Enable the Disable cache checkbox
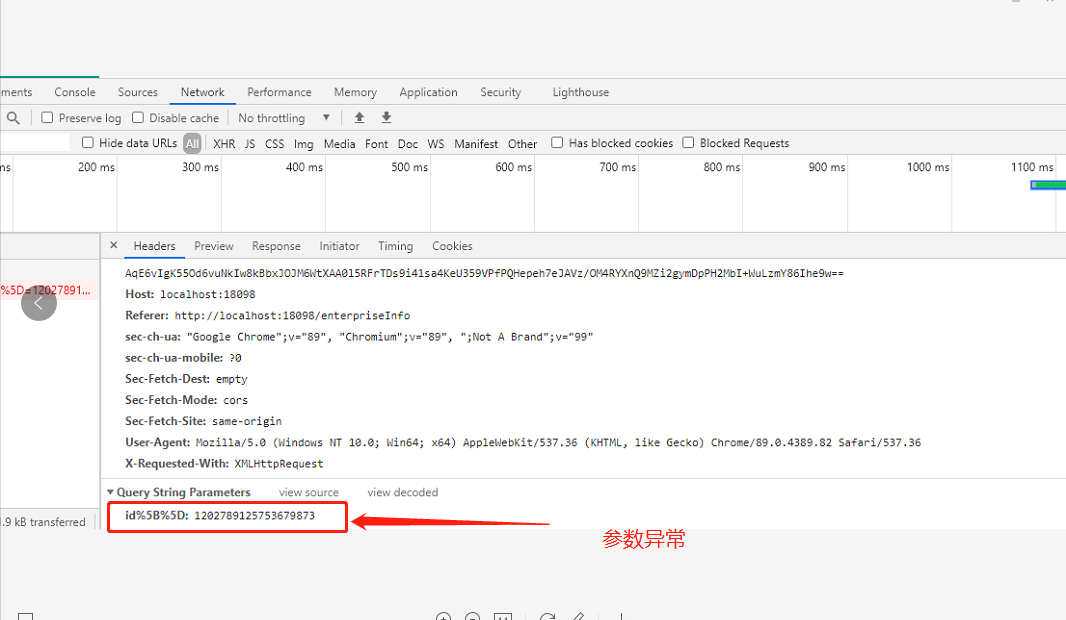This screenshot has width=1066, height=620. coord(137,117)
